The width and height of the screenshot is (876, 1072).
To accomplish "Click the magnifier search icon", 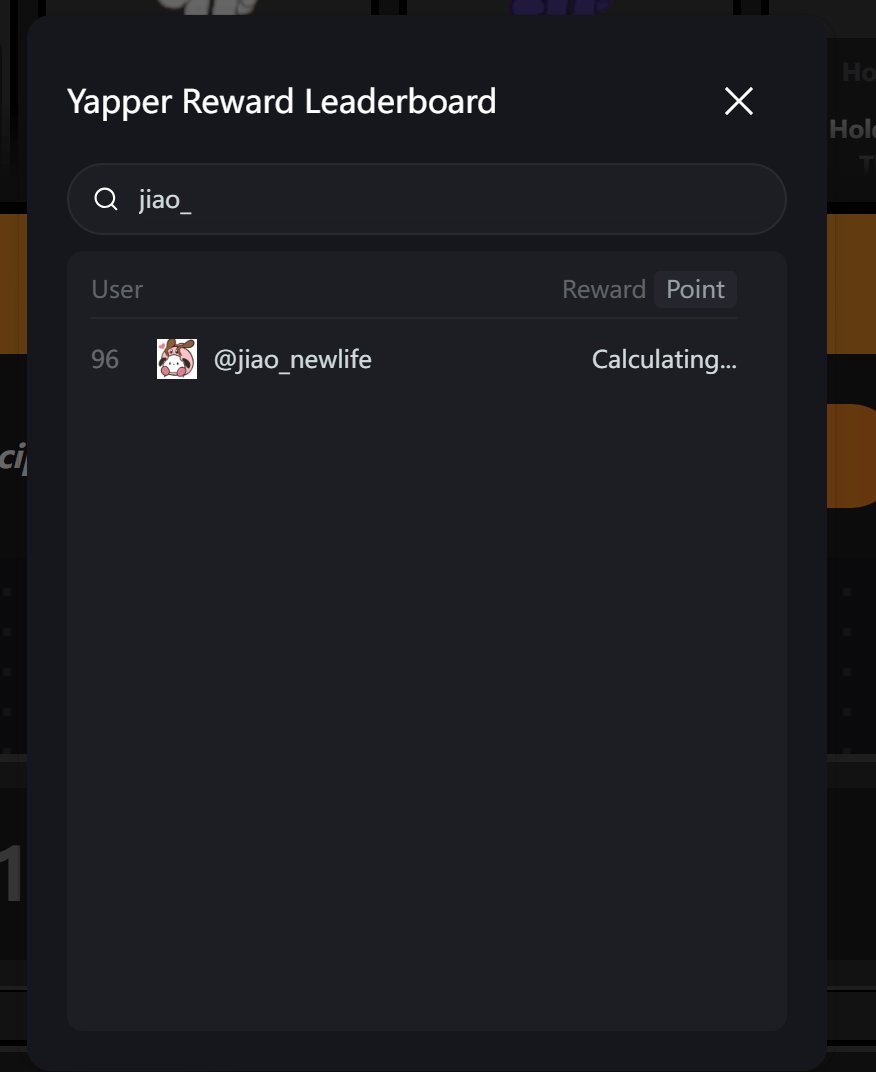I will (106, 200).
